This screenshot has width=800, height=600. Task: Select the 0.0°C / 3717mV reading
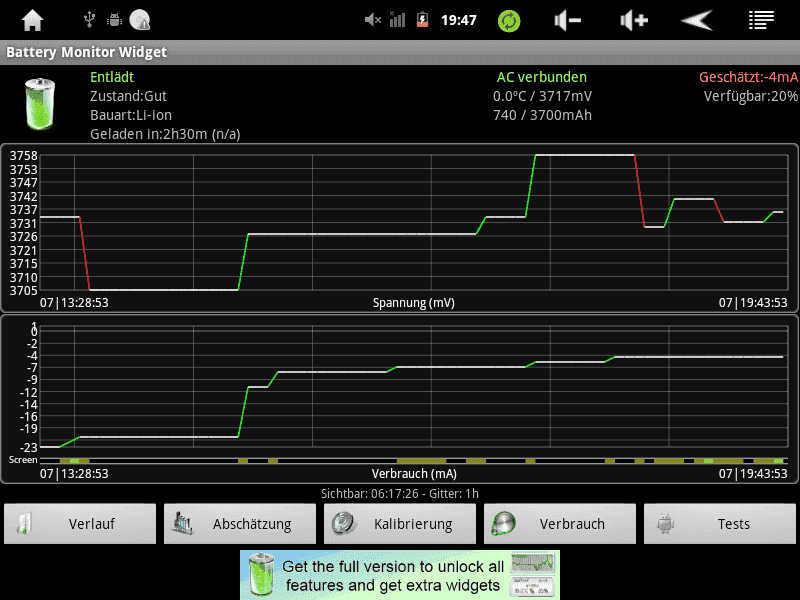(542, 96)
